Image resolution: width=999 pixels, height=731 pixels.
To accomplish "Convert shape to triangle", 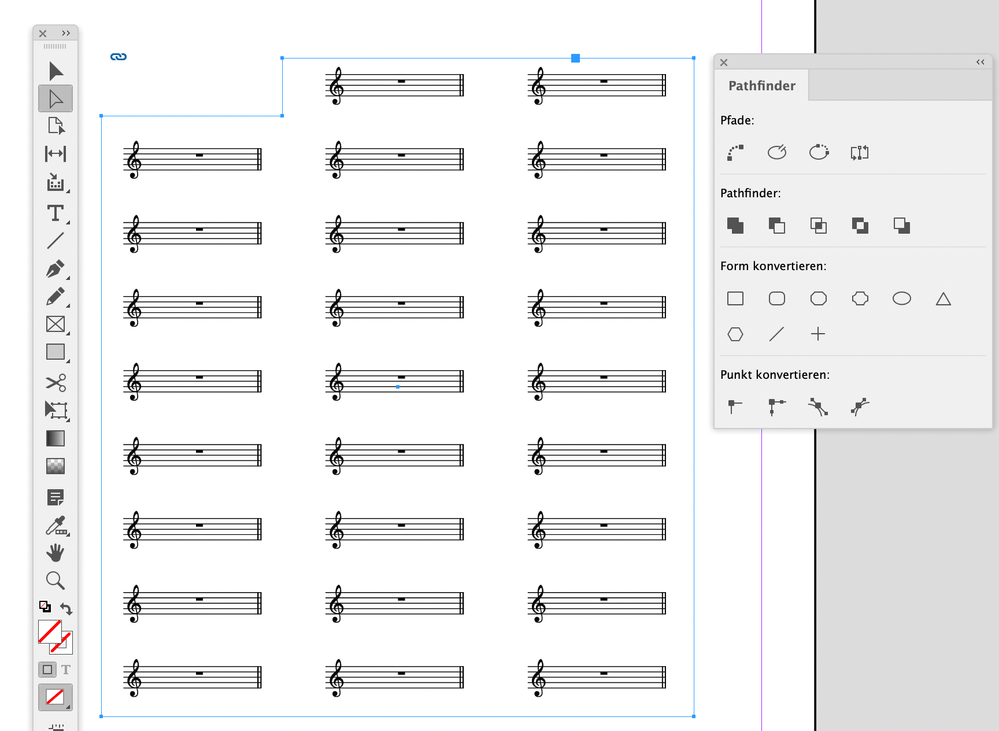I will (944, 298).
